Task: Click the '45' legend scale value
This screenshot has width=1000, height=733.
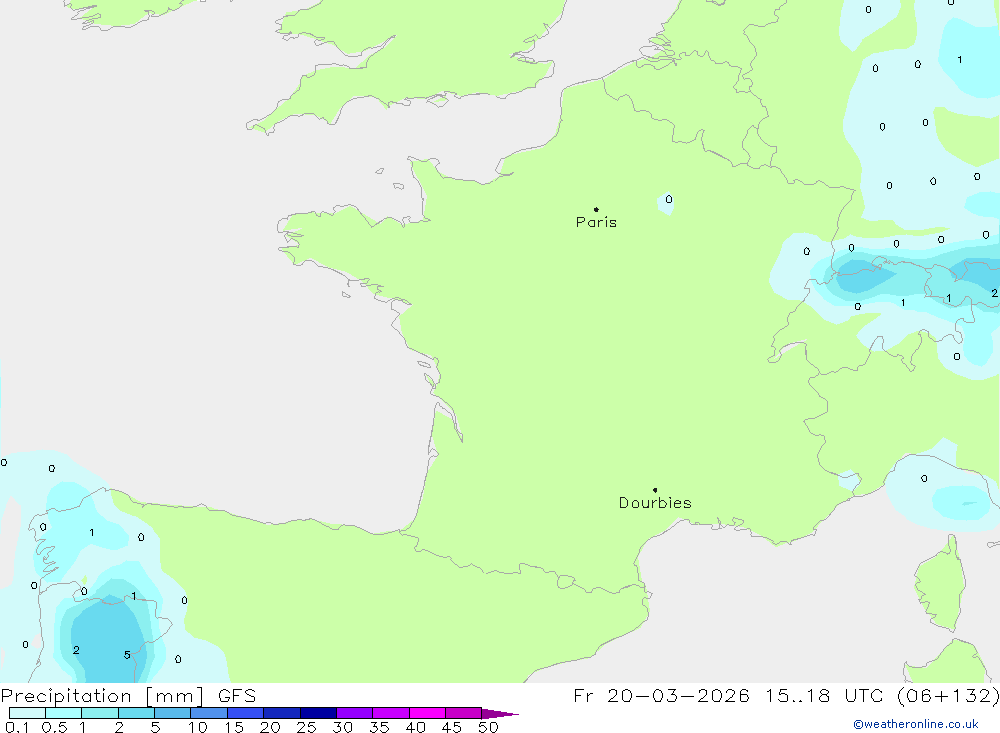Action: click(452, 727)
